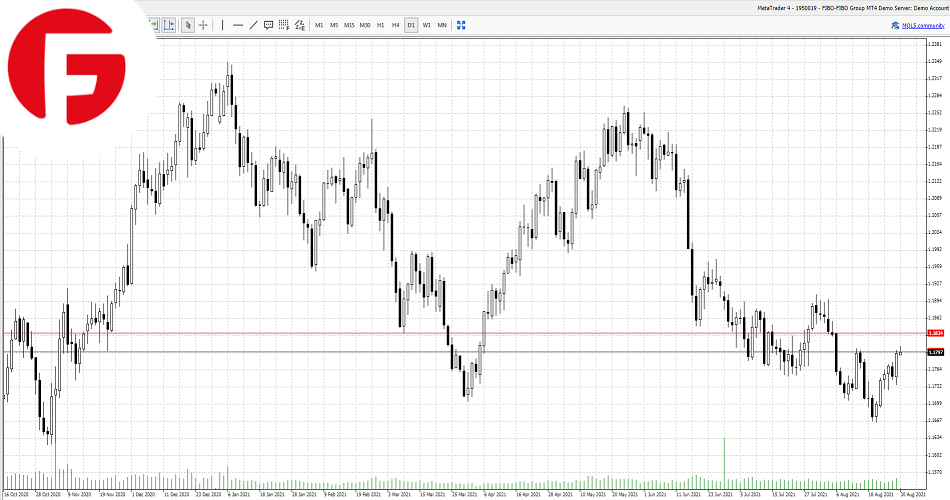Click the icon left of M1
This screenshot has width=950, height=500.
pyautogui.click(x=299, y=25)
